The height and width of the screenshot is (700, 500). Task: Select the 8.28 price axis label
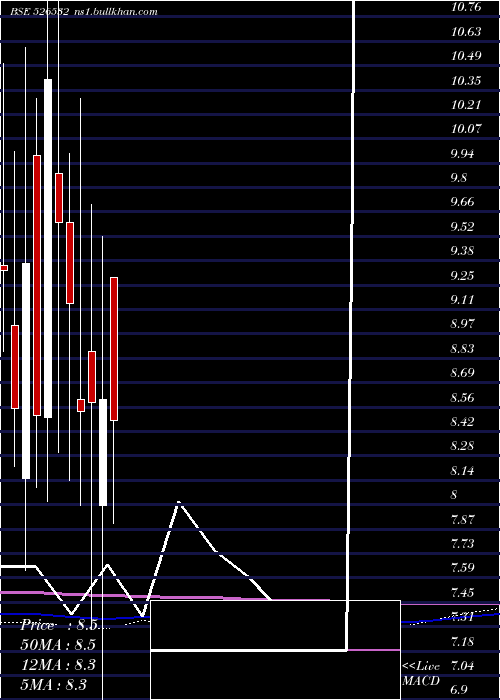(x=462, y=446)
